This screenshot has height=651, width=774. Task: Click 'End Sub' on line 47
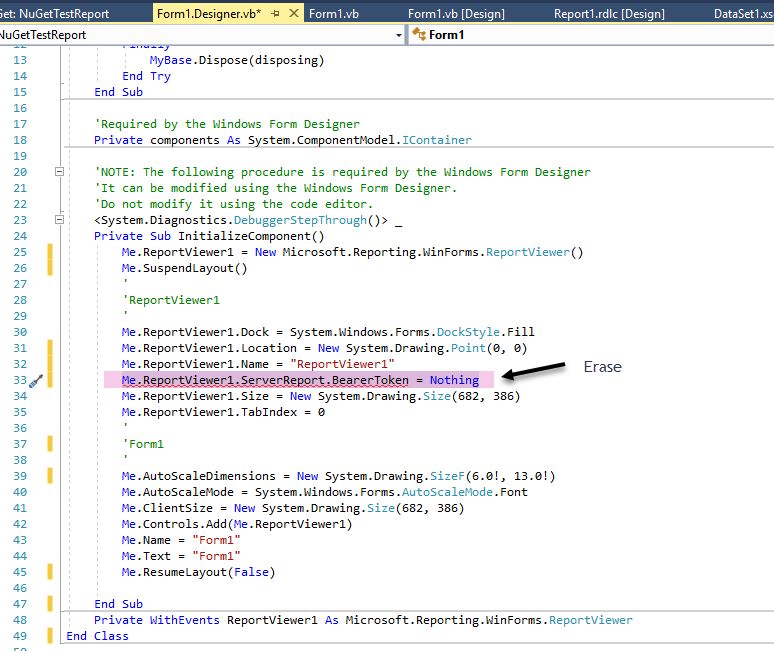pos(118,604)
